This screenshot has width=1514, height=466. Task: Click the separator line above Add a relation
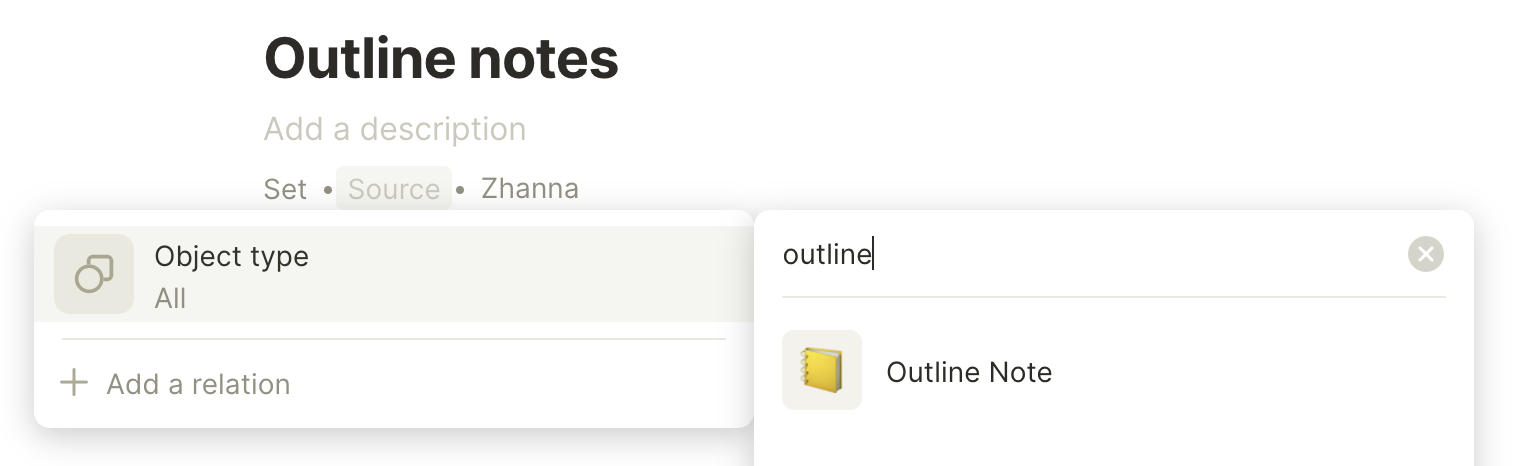point(393,339)
